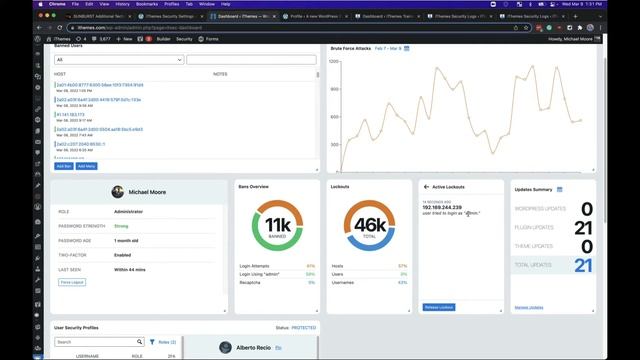Click the Banned Users list scrollbar
Viewport: 640px width, 360px height.
(x=318, y=75)
